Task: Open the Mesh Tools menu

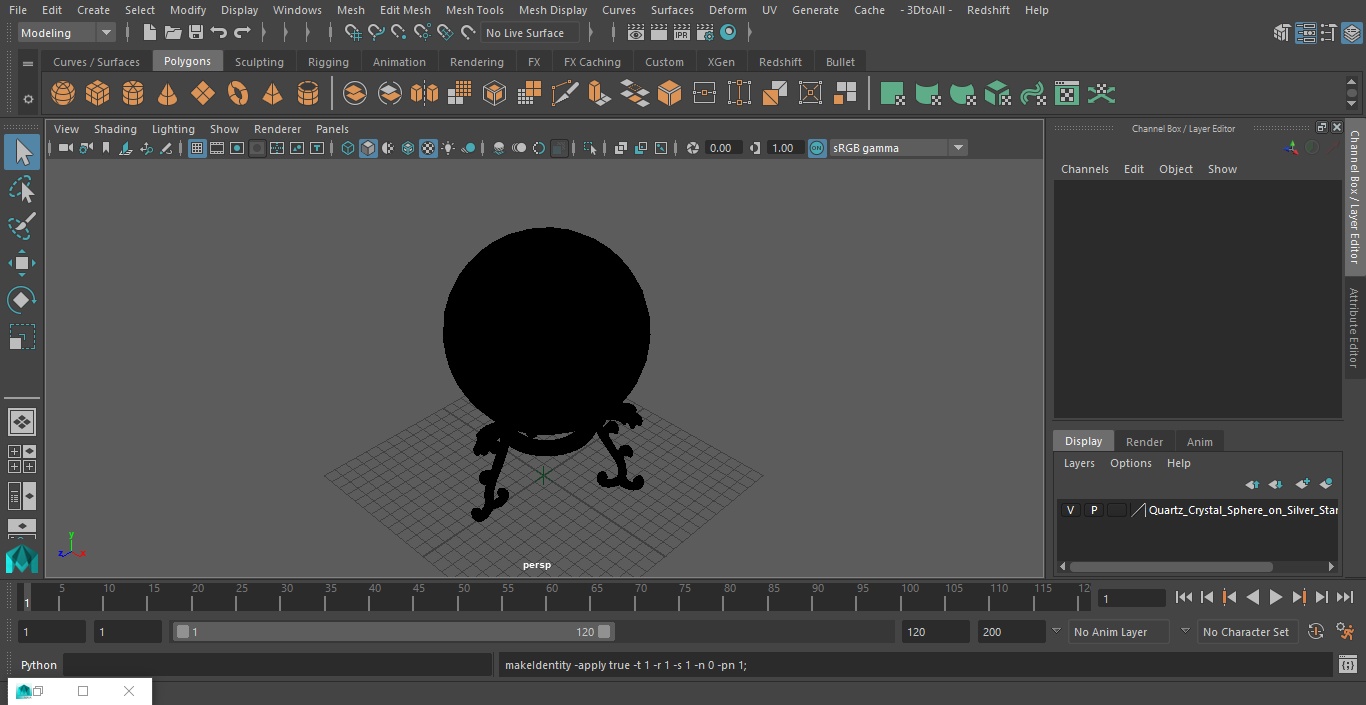Action: [x=474, y=10]
